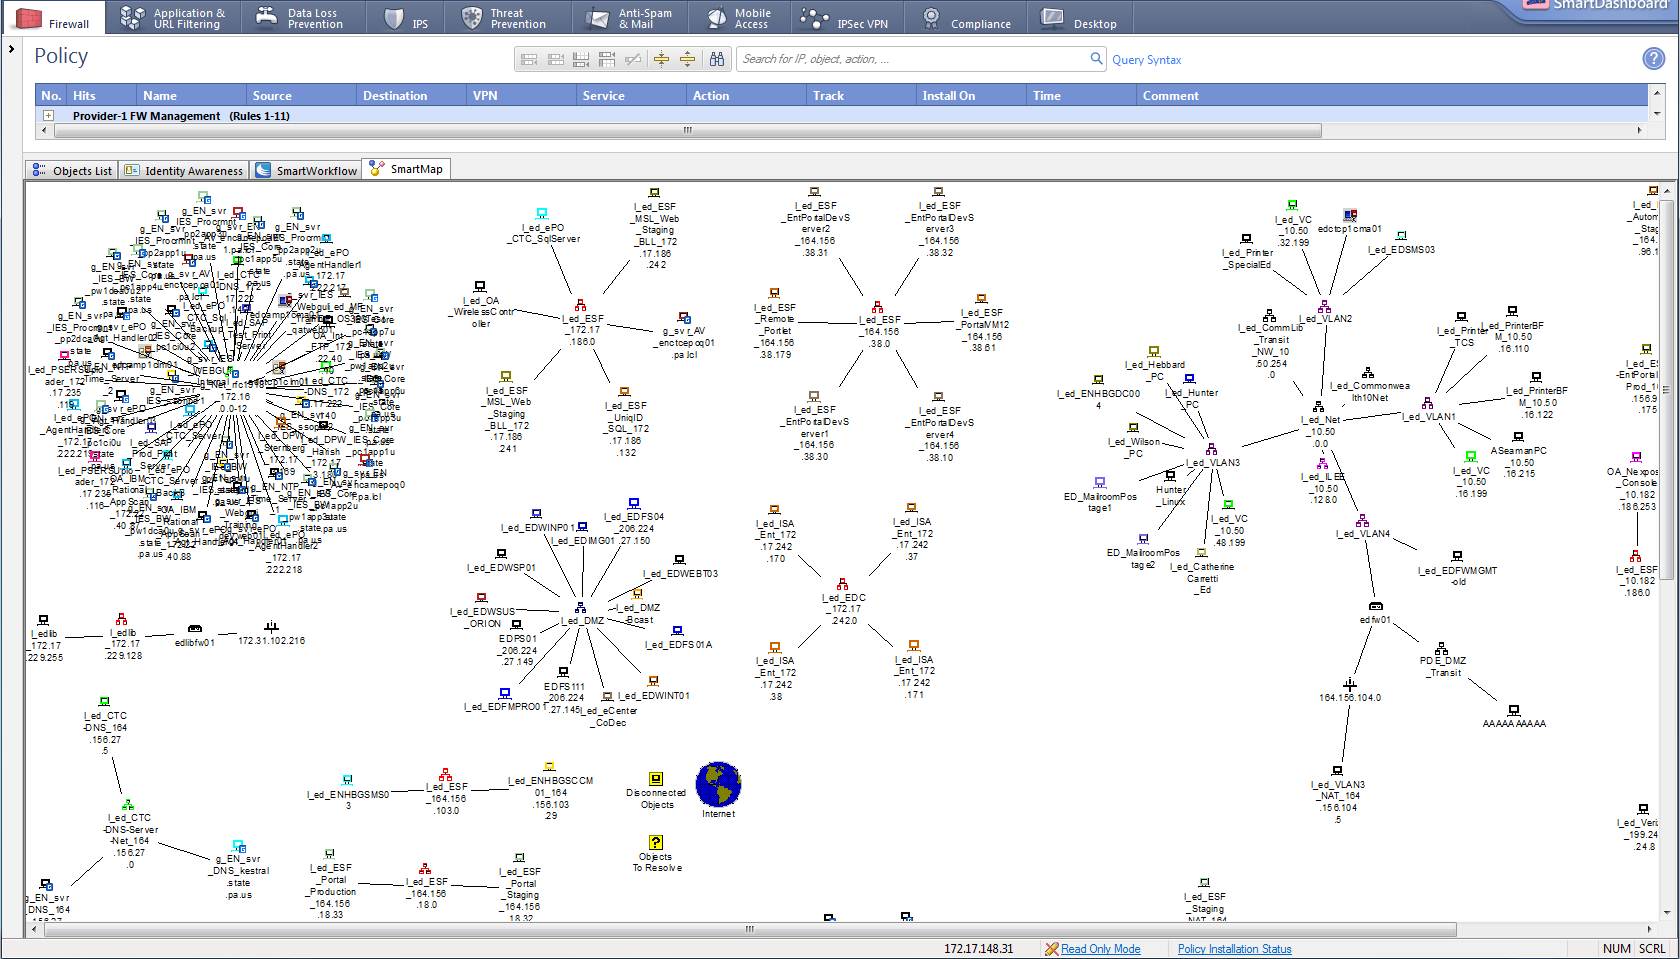The height and width of the screenshot is (959, 1680).
Task: Click the magnifier icon in search box
Action: pos(1096,59)
